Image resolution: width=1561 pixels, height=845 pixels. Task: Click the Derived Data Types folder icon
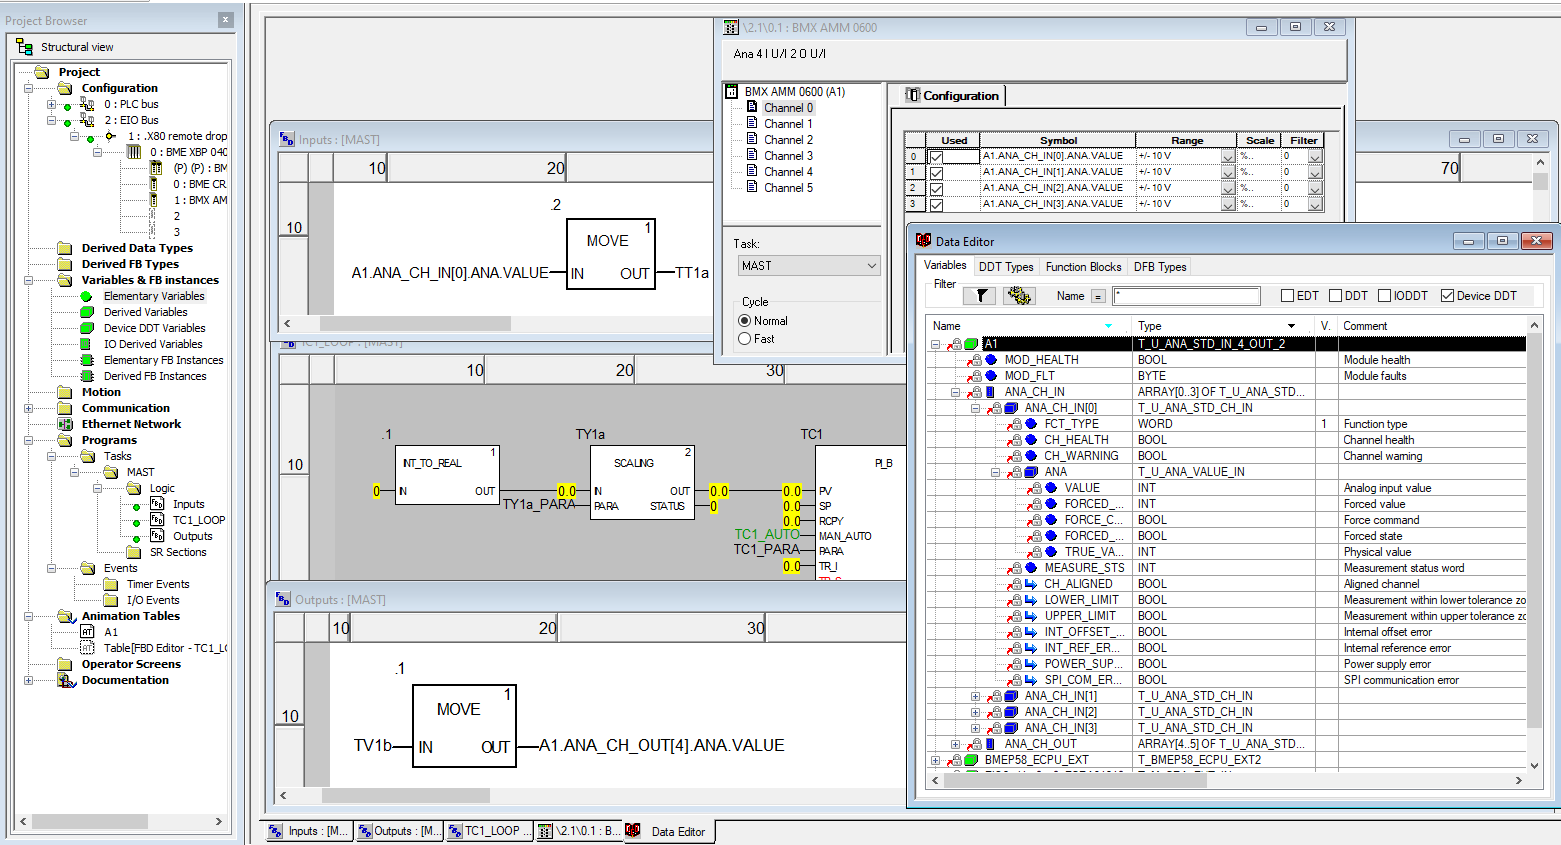[x=65, y=248]
